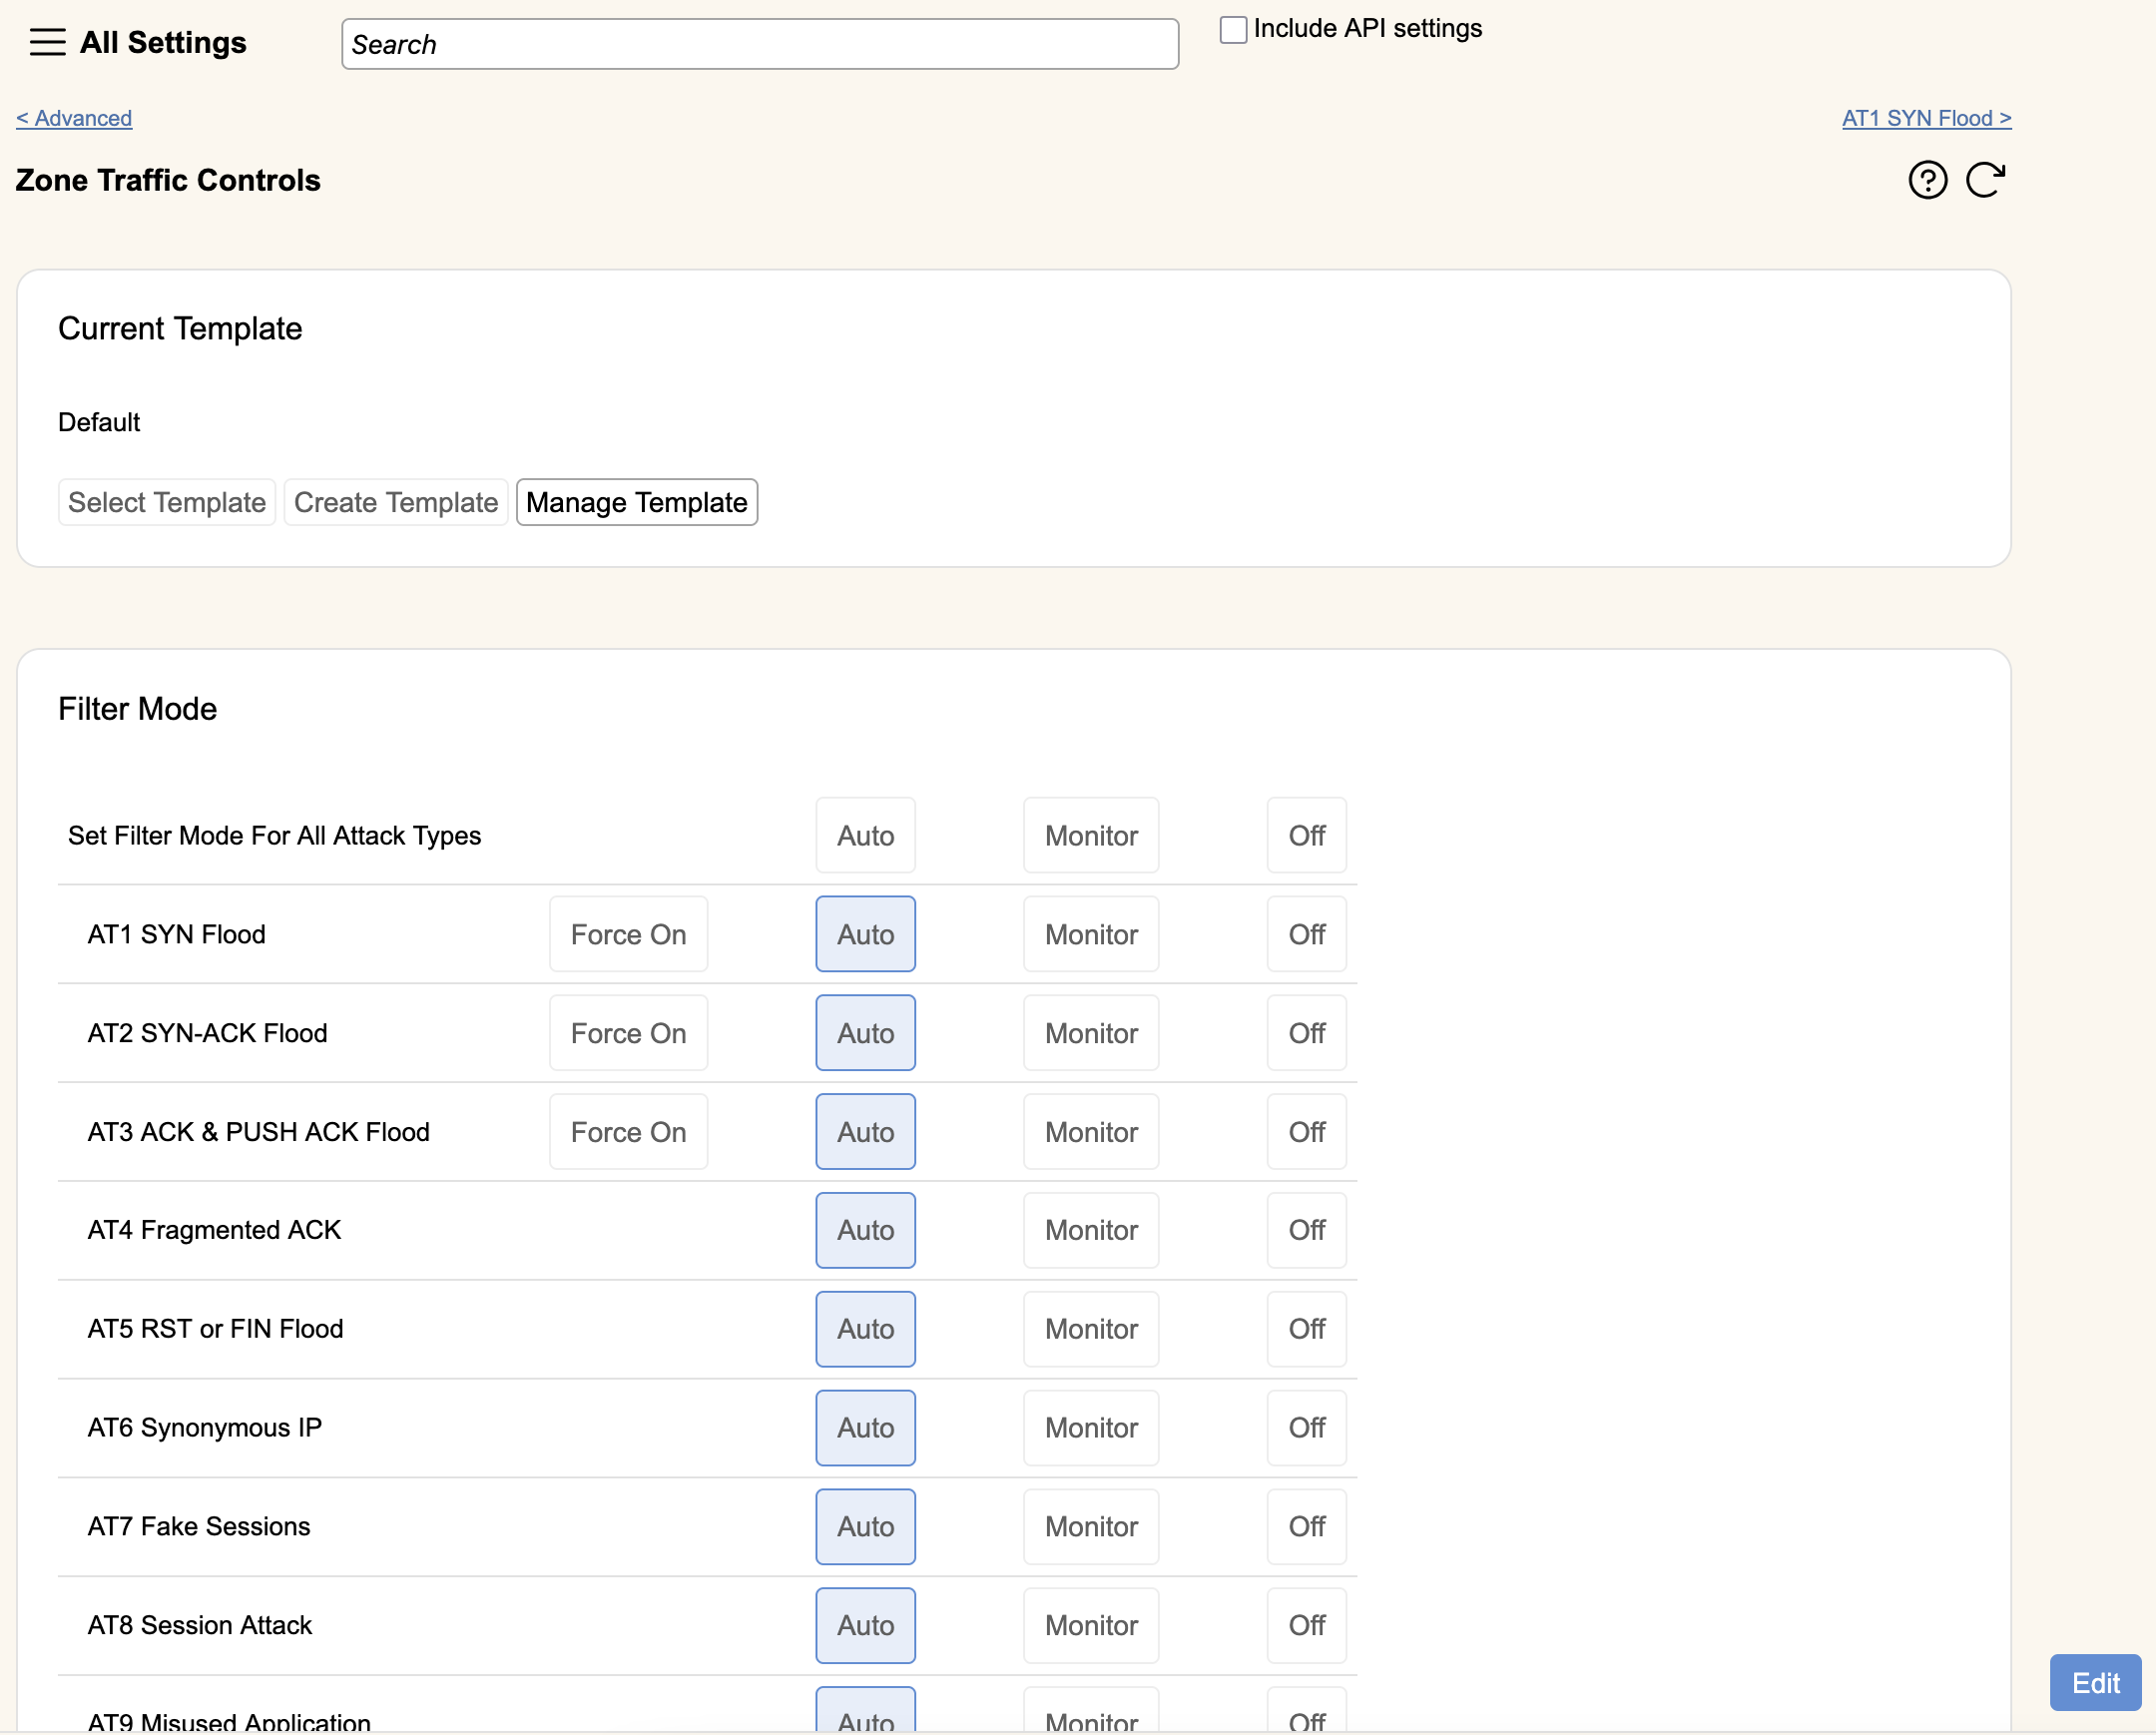Turn Off AT6 Synonymous IP
Viewport: 2156px width, 1735px height.
1307,1428
